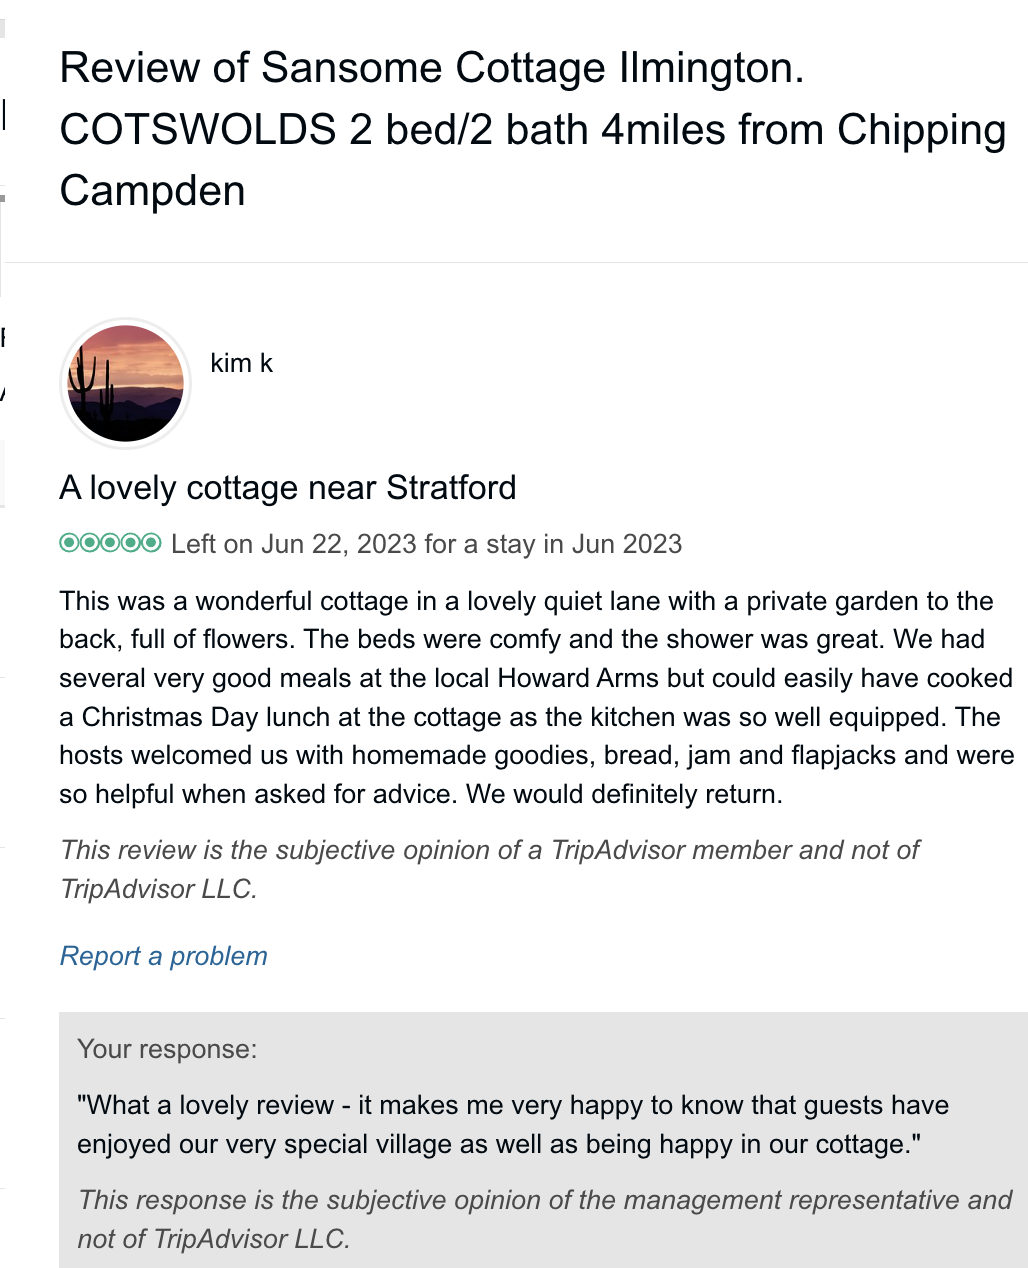Click the review body paragraph text
The image size is (1028, 1268).
coord(536,698)
